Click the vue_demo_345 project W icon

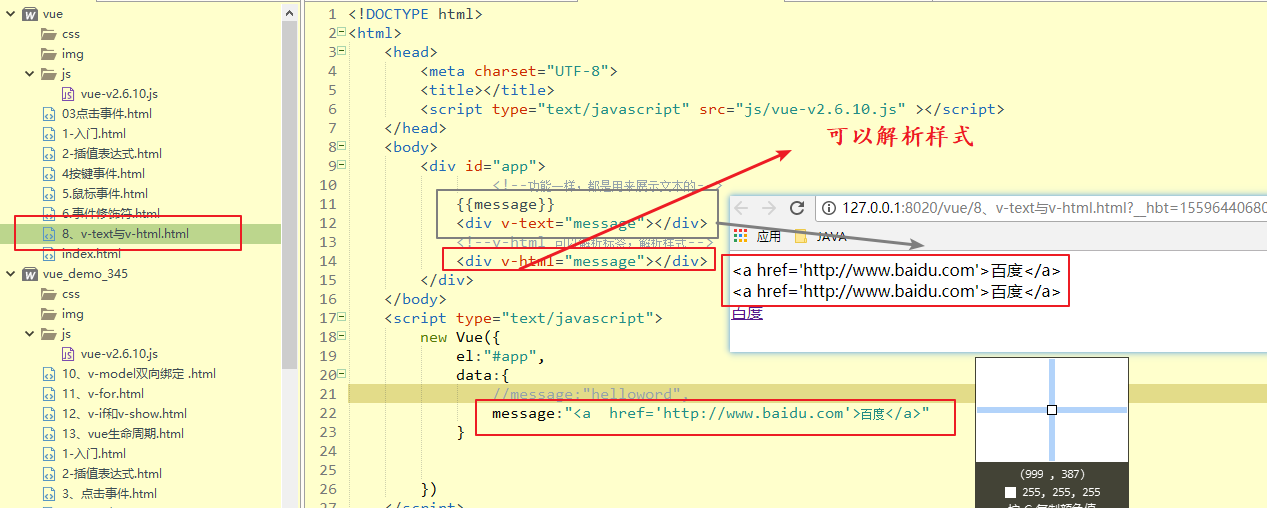pos(29,274)
